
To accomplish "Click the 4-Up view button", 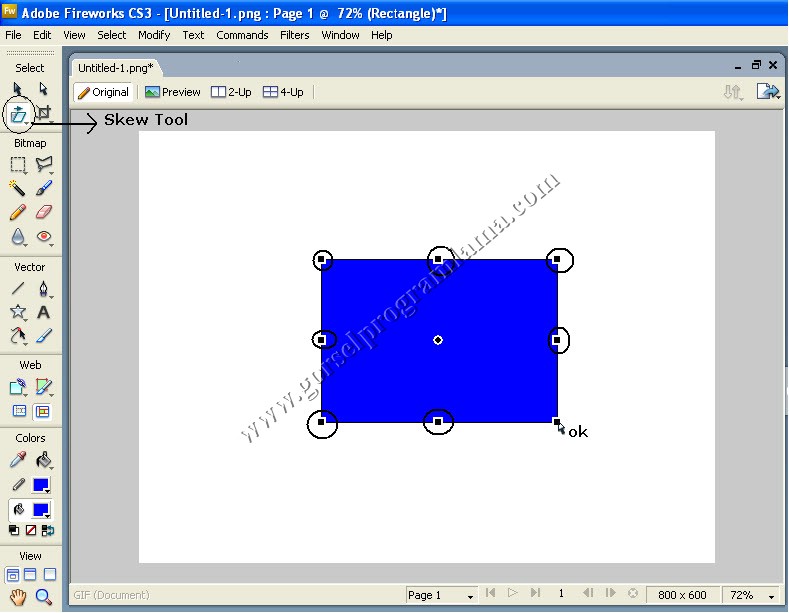I will 283,92.
